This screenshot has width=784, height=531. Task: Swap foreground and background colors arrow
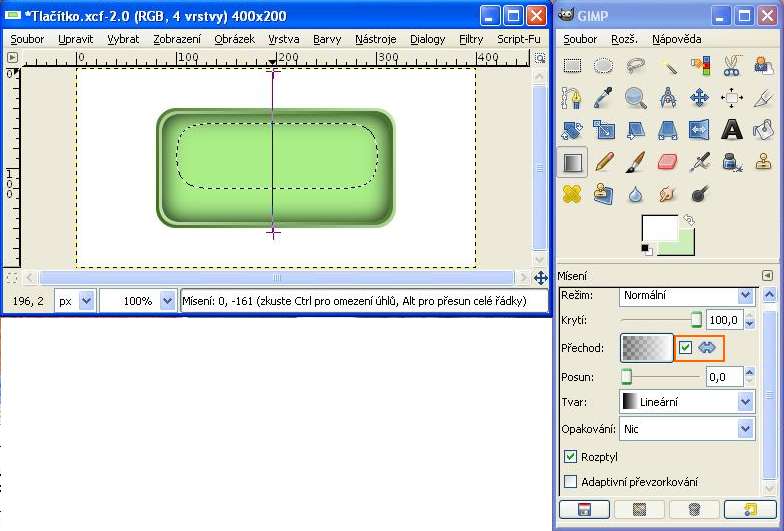click(x=689, y=220)
